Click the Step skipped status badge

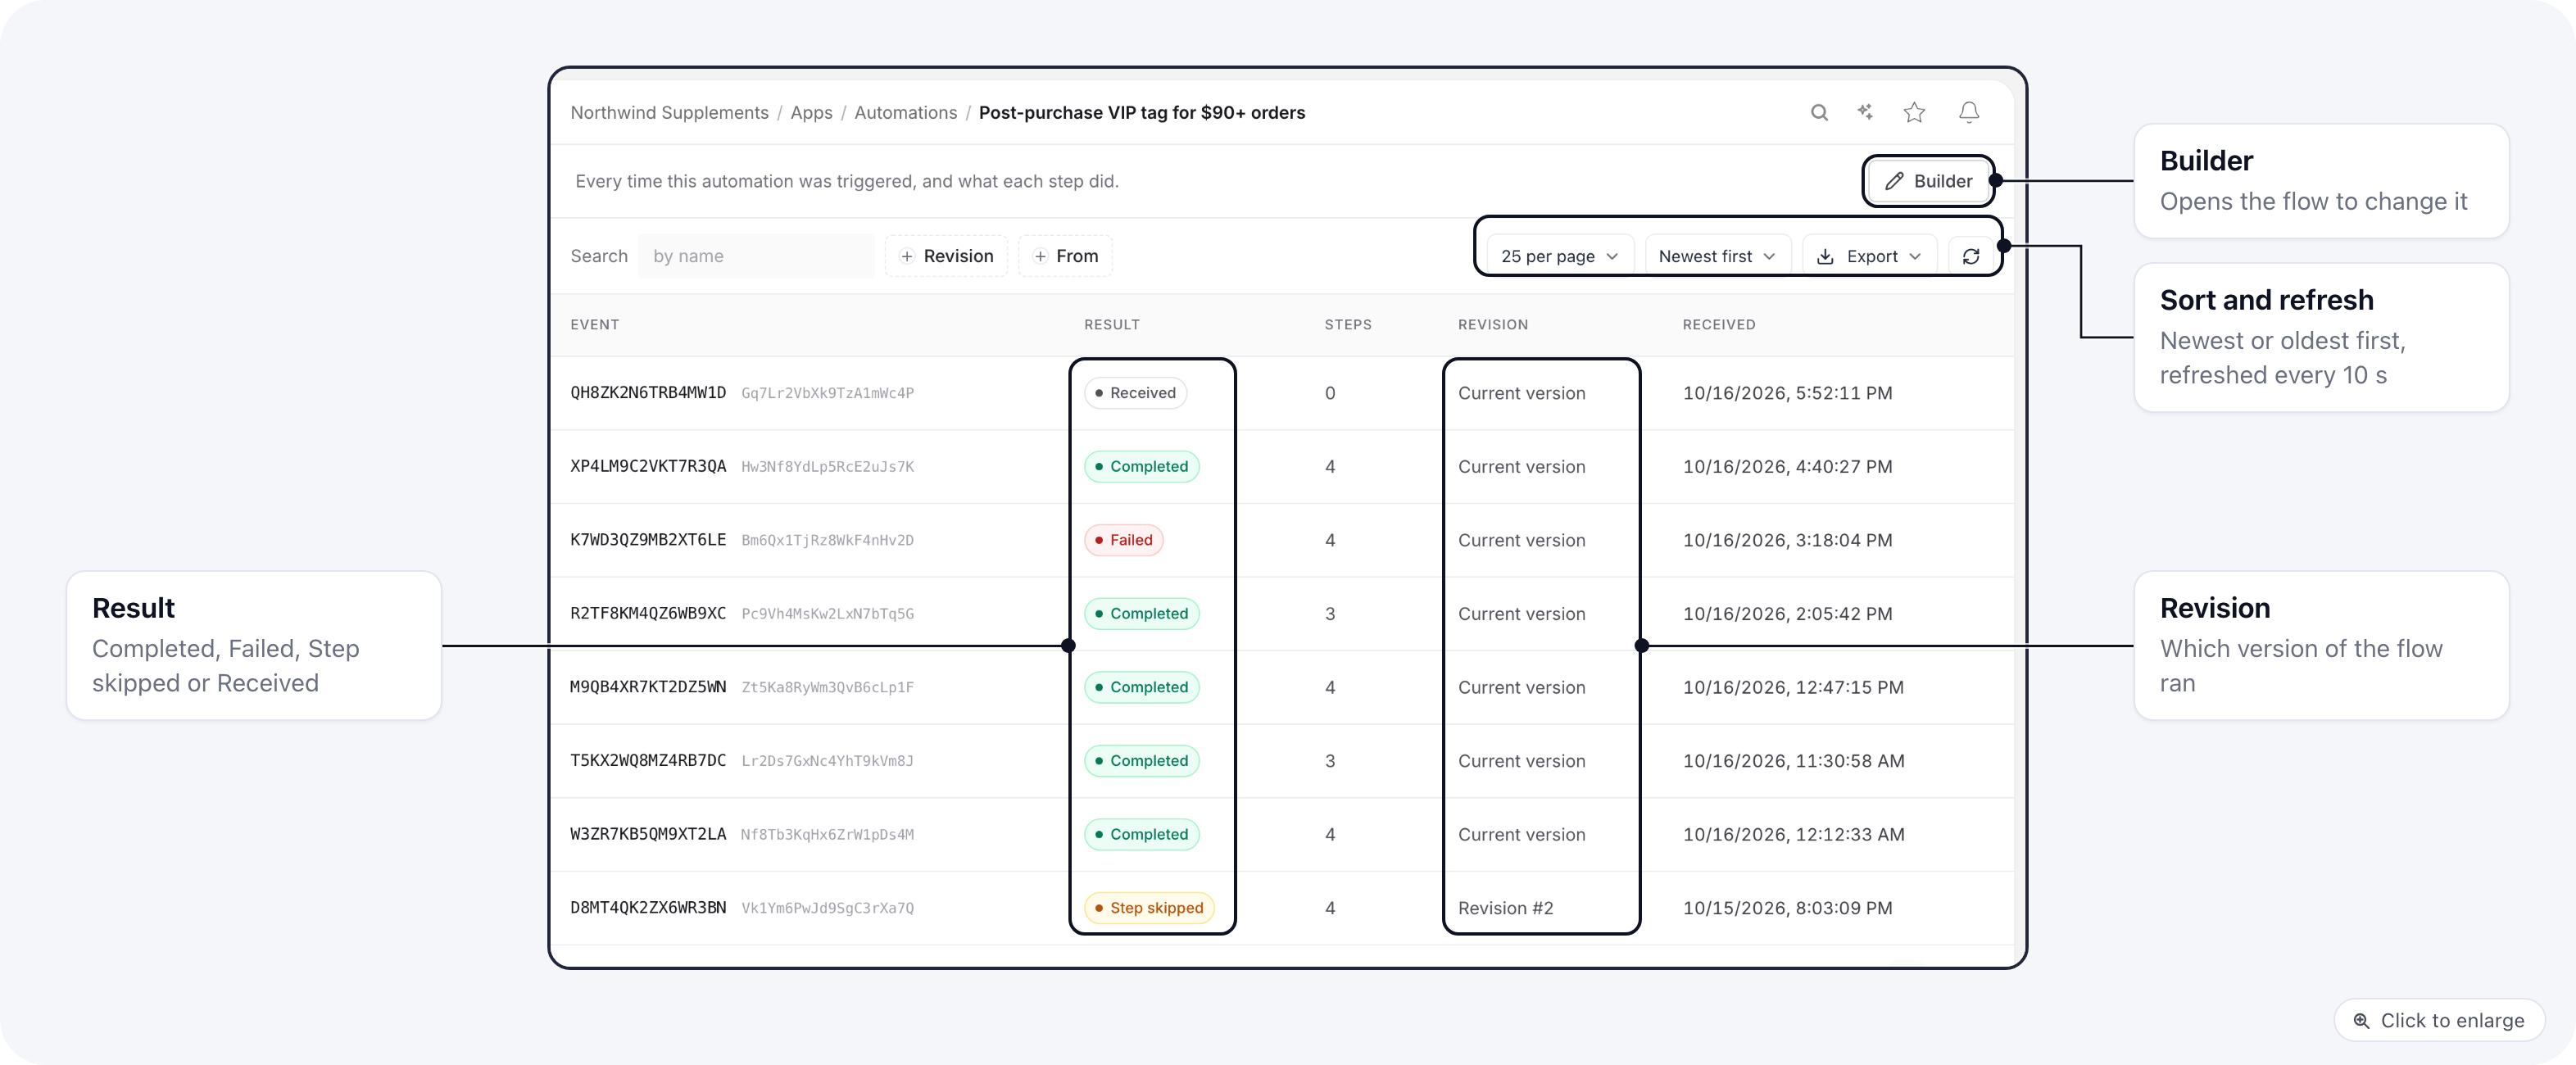coord(1149,908)
